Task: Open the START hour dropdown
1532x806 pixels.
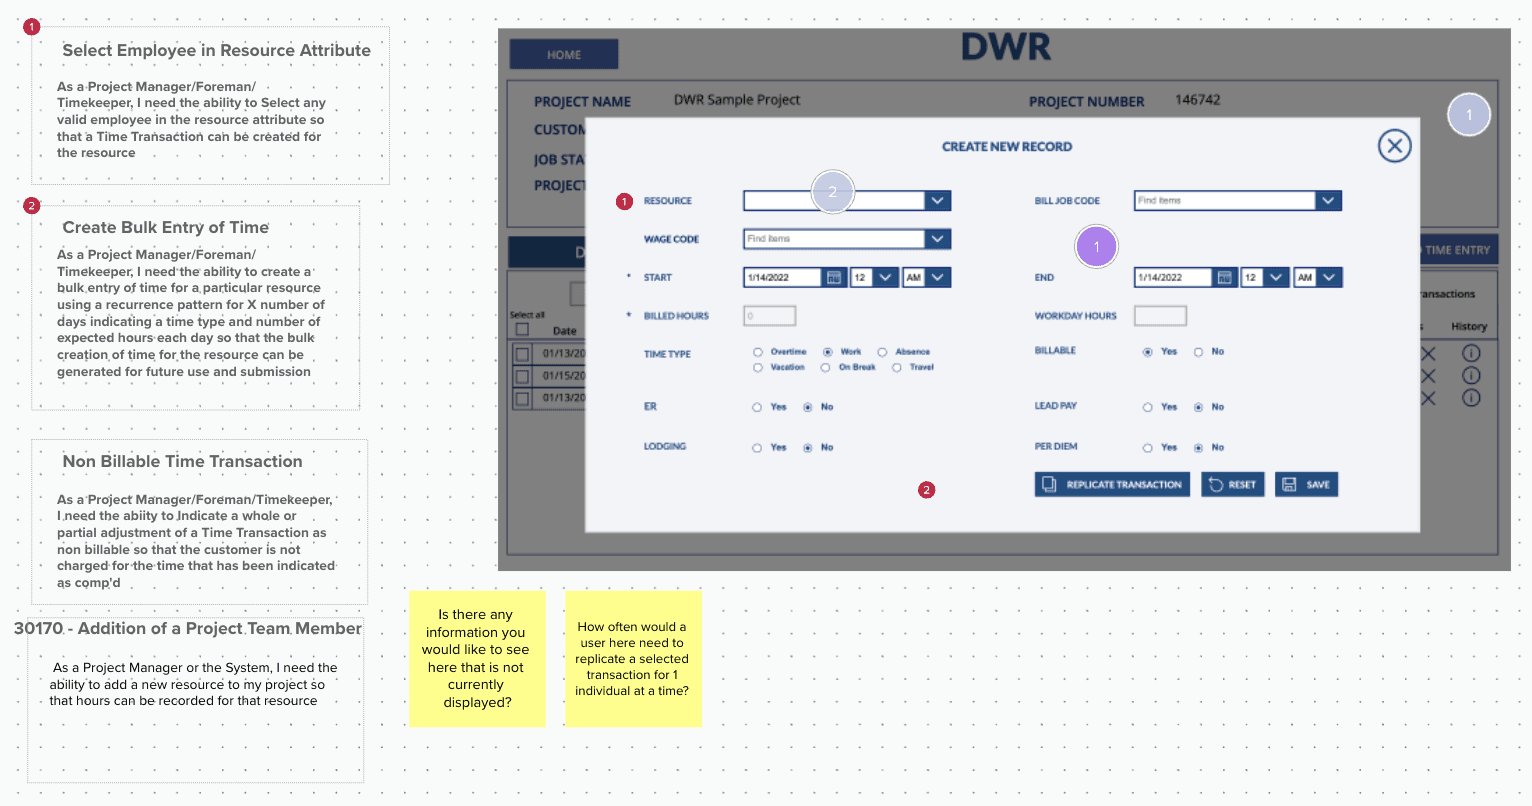Action: coord(886,277)
